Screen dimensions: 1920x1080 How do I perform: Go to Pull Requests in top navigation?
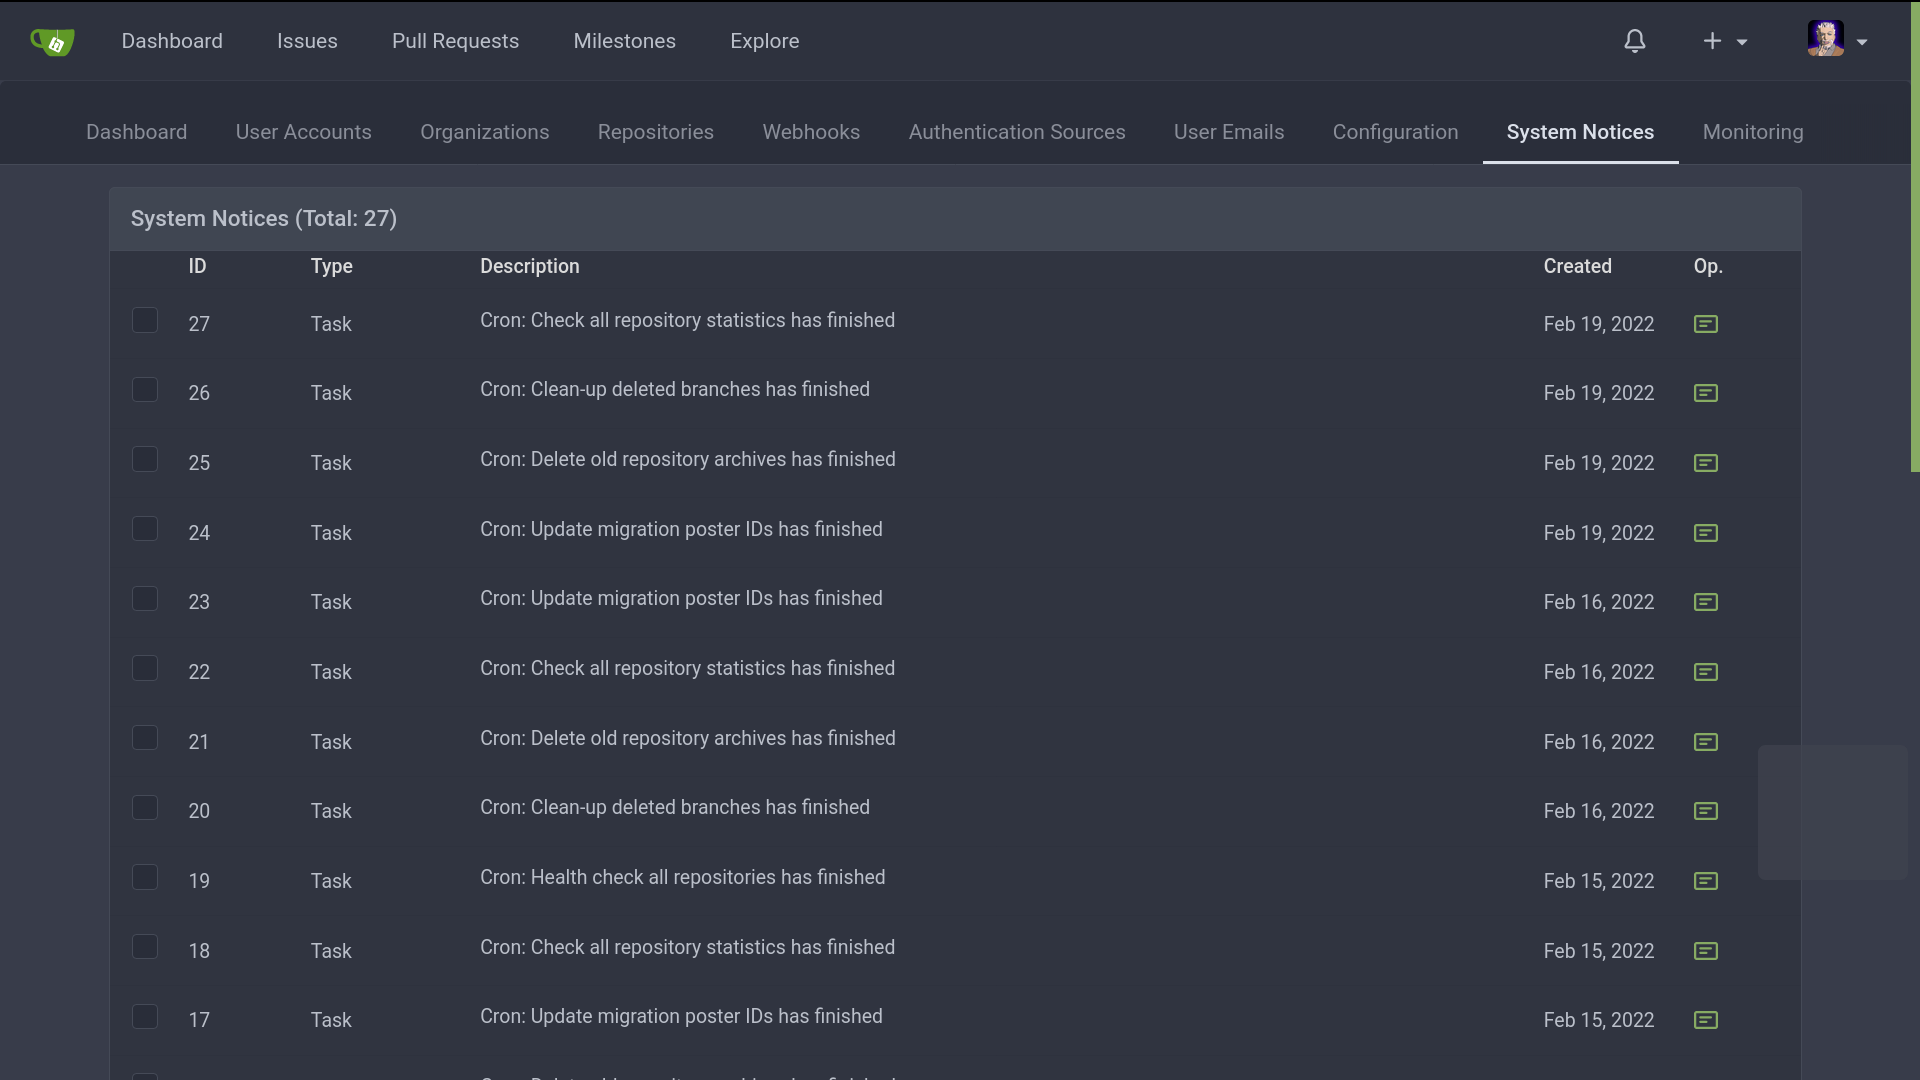click(x=455, y=41)
